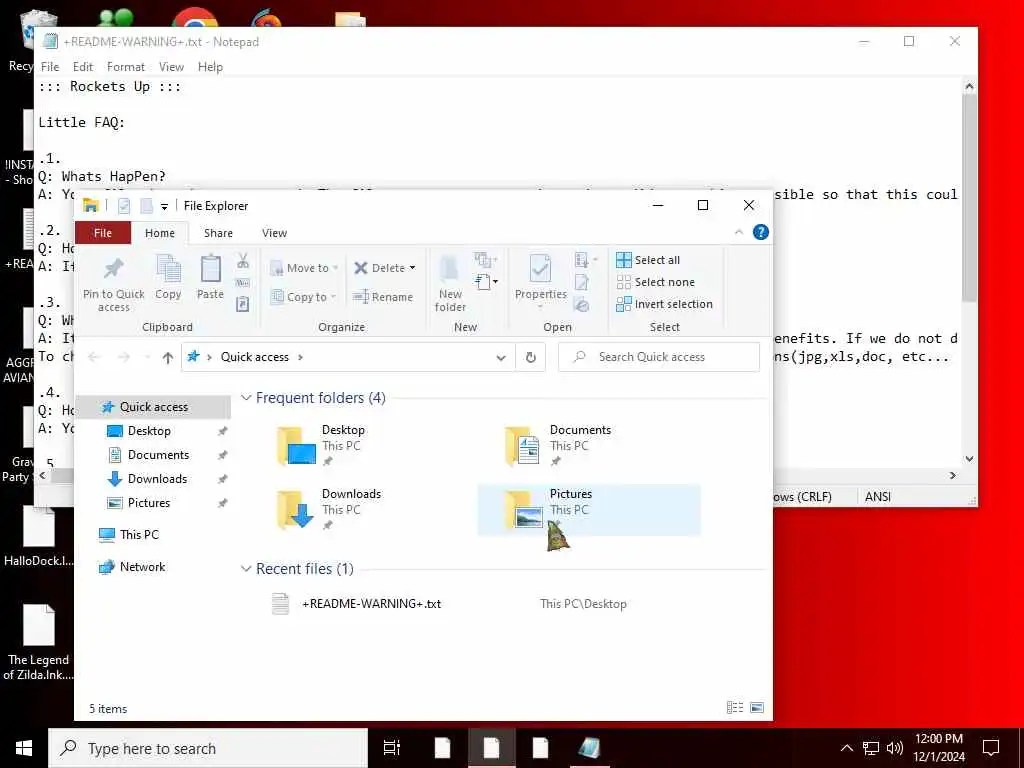
Task: Open Notepad File menu
Action: point(50,67)
